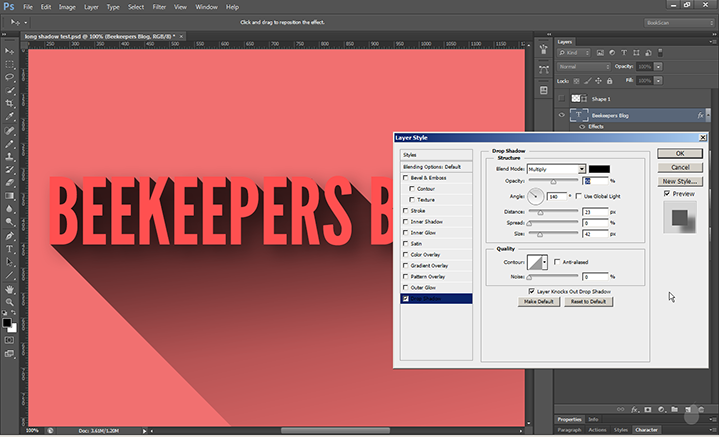
Task: Select the Lasso tool
Action: (x=9, y=76)
